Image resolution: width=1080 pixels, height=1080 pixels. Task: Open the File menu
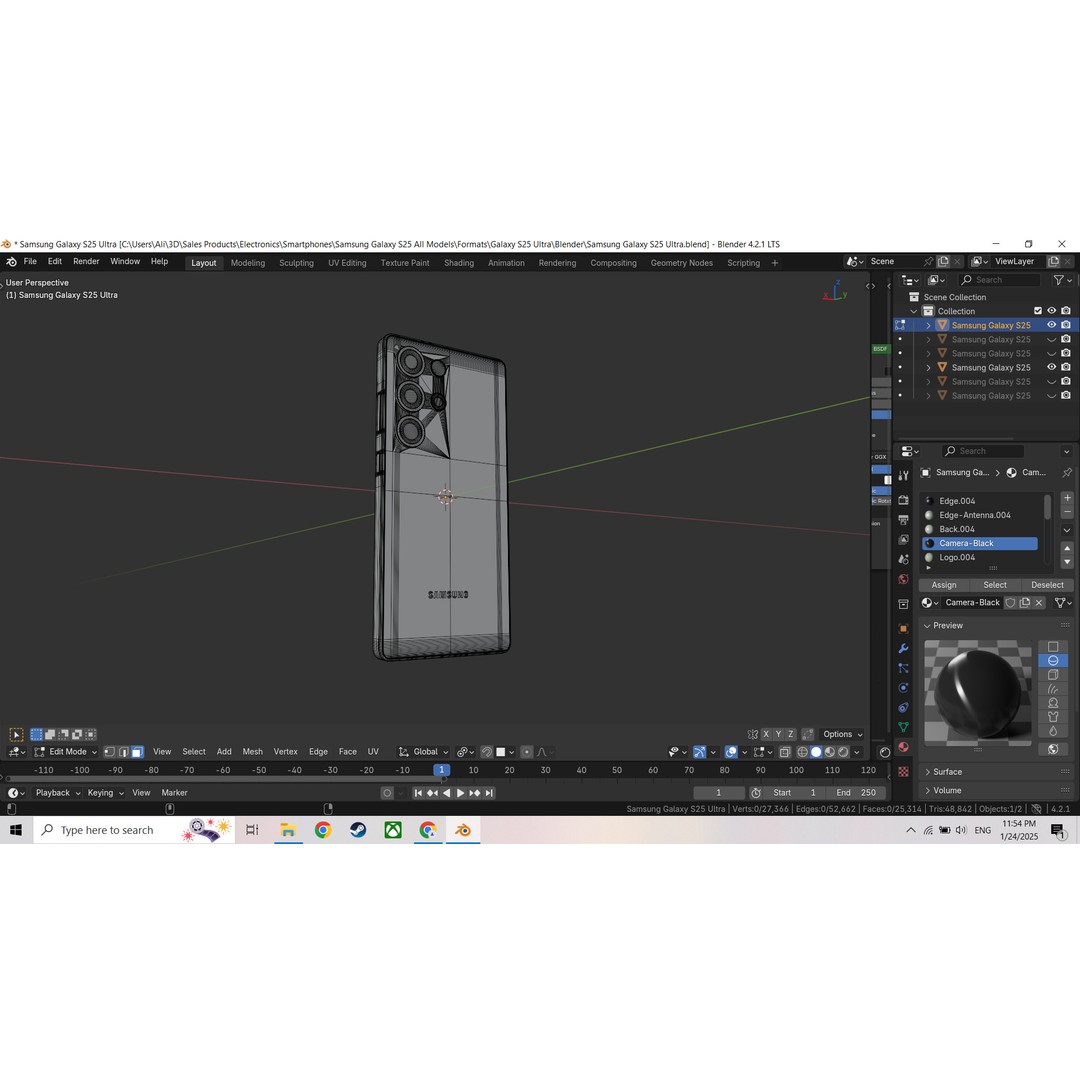pos(30,262)
